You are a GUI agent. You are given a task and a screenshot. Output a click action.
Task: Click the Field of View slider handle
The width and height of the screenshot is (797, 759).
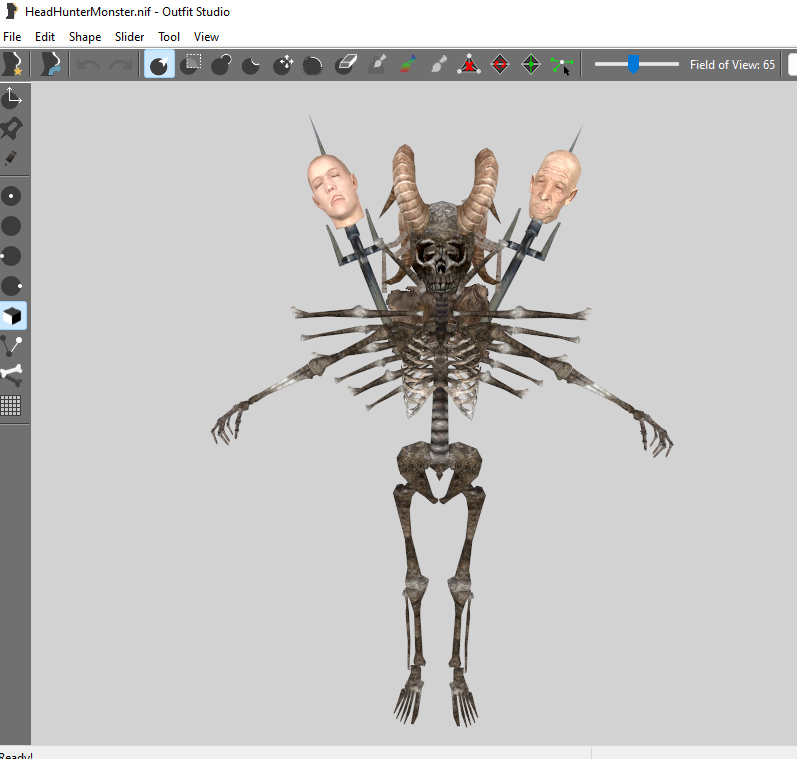(633, 65)
